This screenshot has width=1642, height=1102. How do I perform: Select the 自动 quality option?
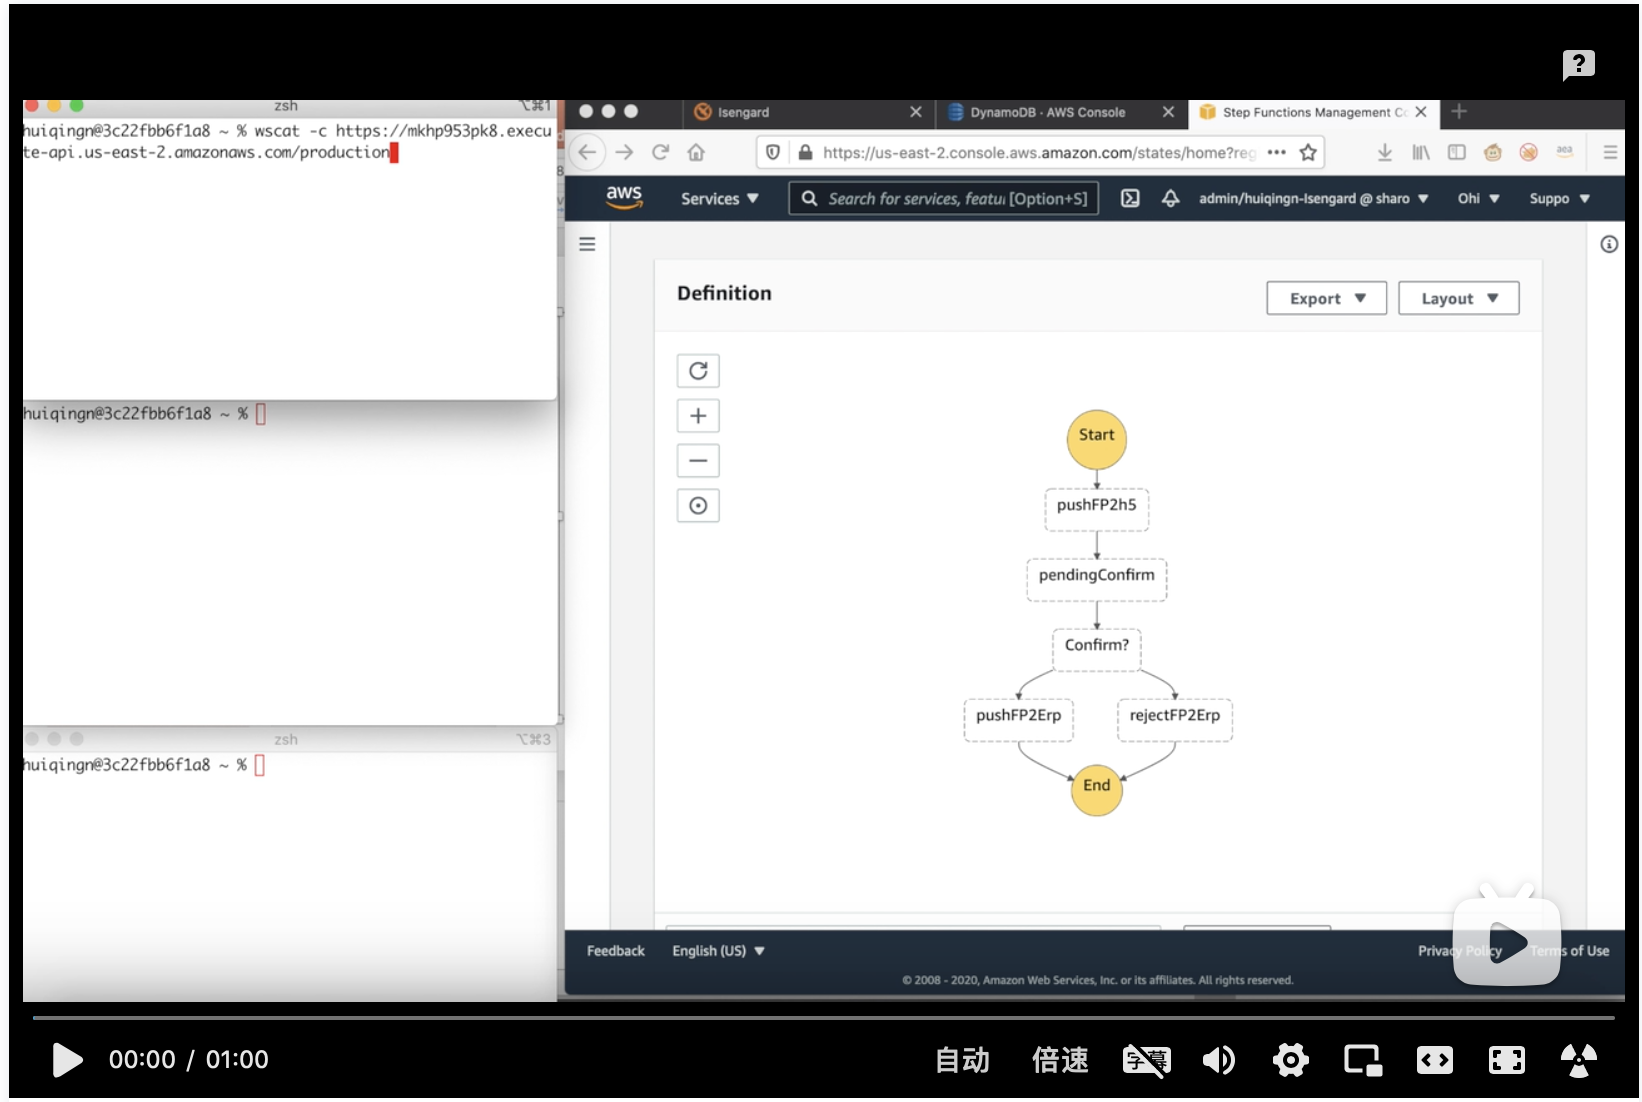coord(962,1059)
